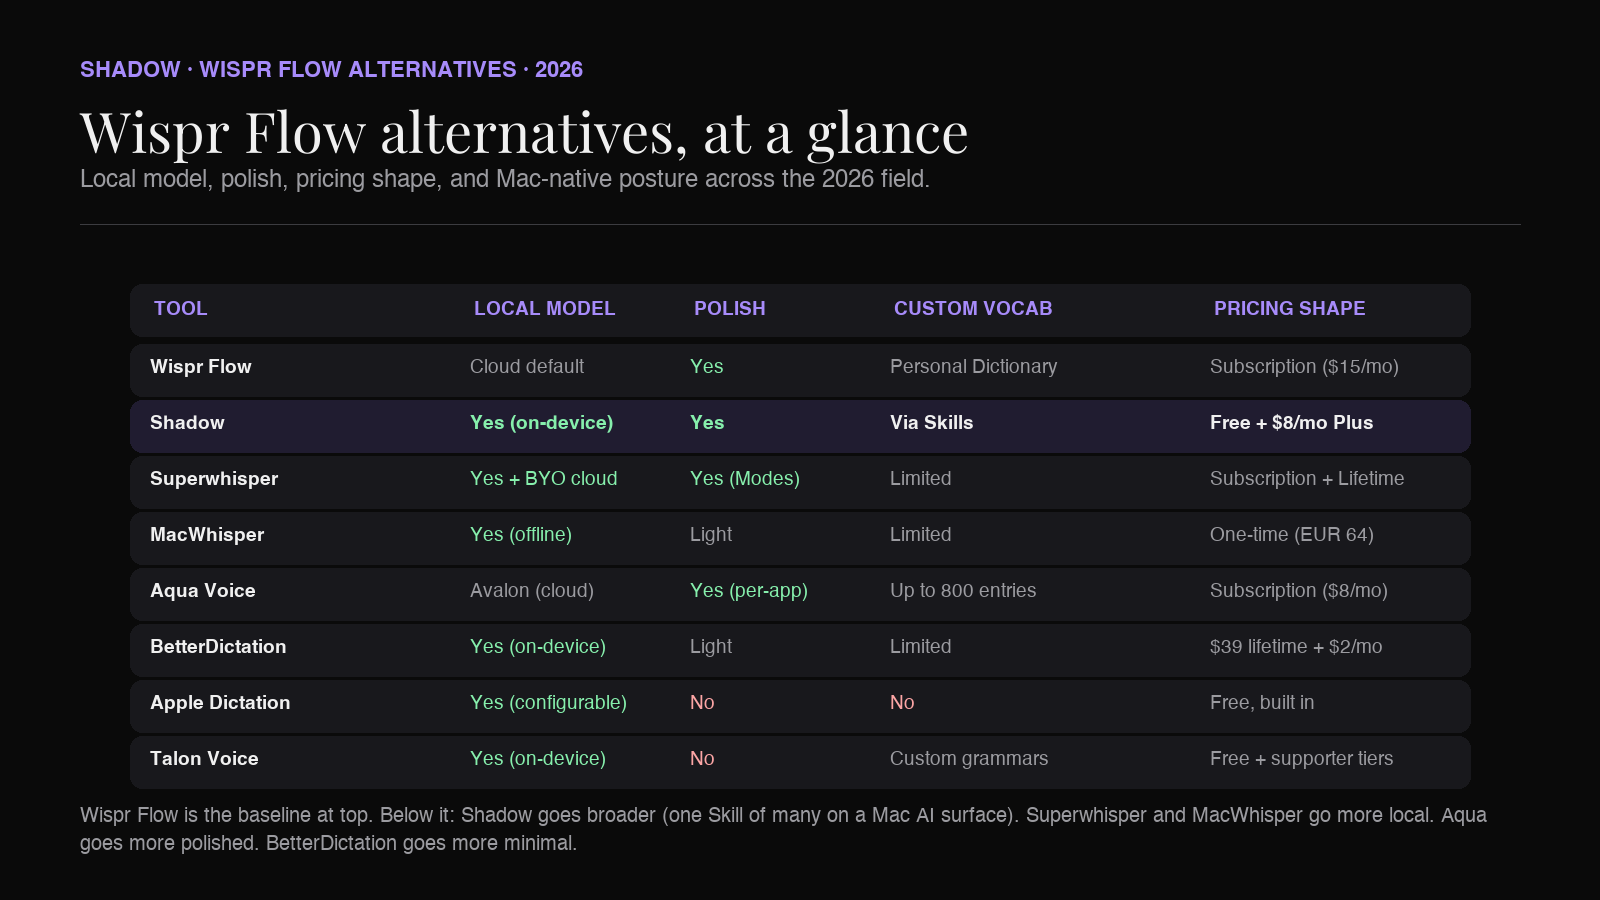This screenshot has height=900, width=1600.
Task: Click the 'Yes (Modes)' cell
Action: pos(745,479)
